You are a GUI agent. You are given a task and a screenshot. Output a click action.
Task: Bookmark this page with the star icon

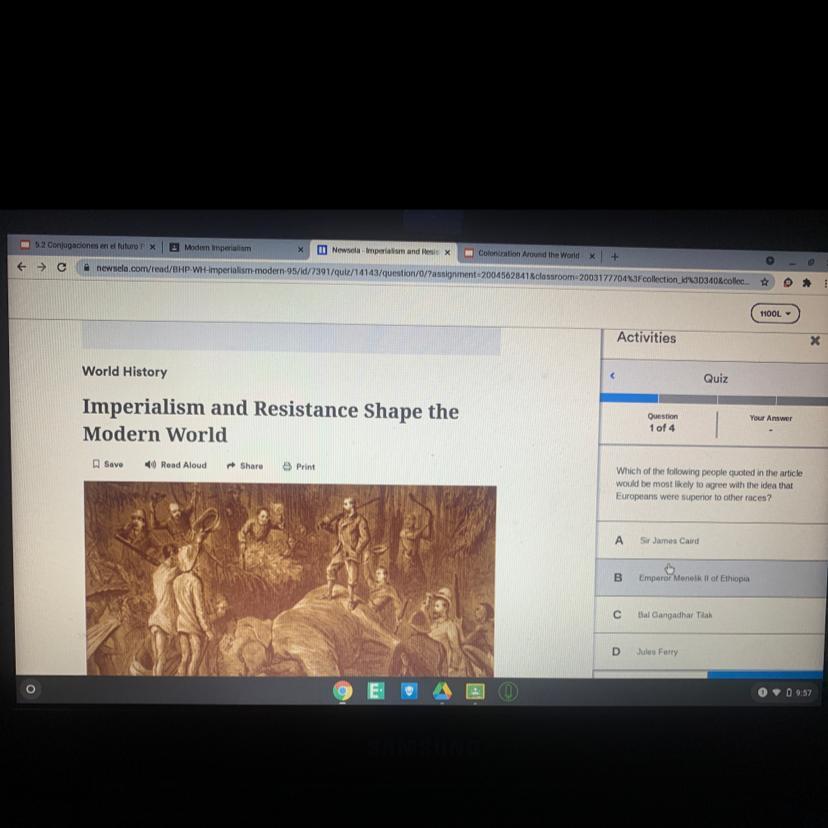click(764, 282)
